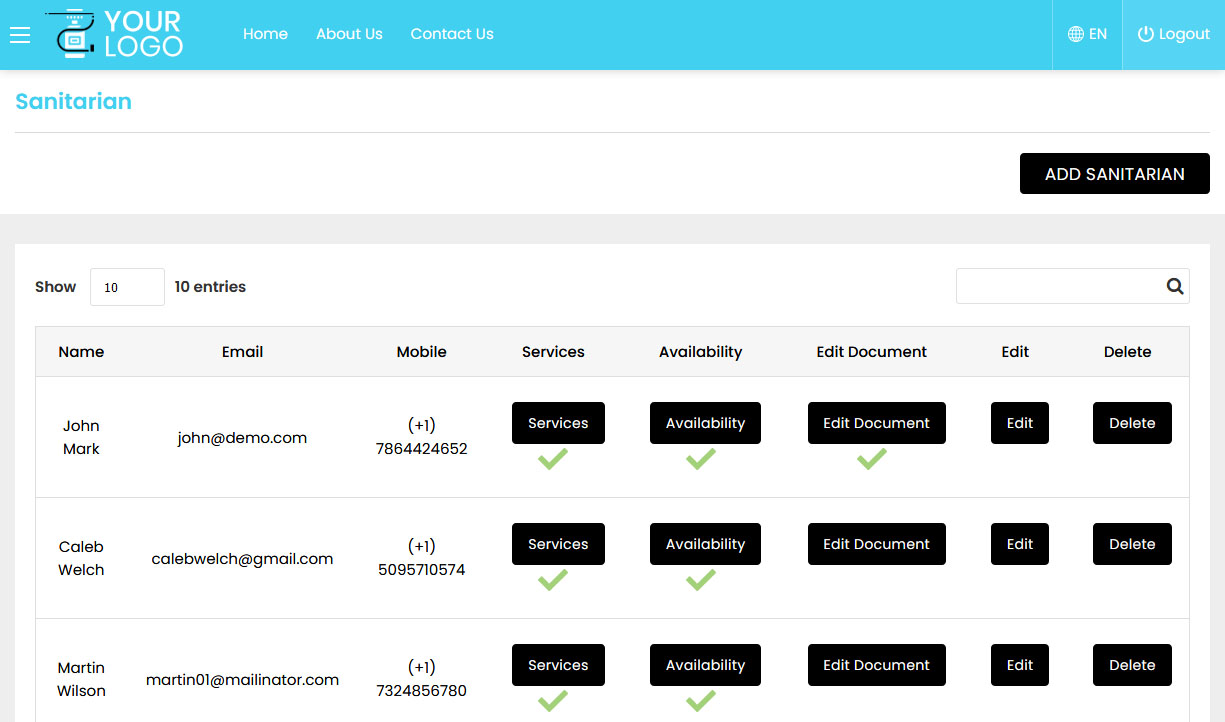1225x722 pixels.
Task: Click the search magnifier icon
Action: coord(1175,286)
